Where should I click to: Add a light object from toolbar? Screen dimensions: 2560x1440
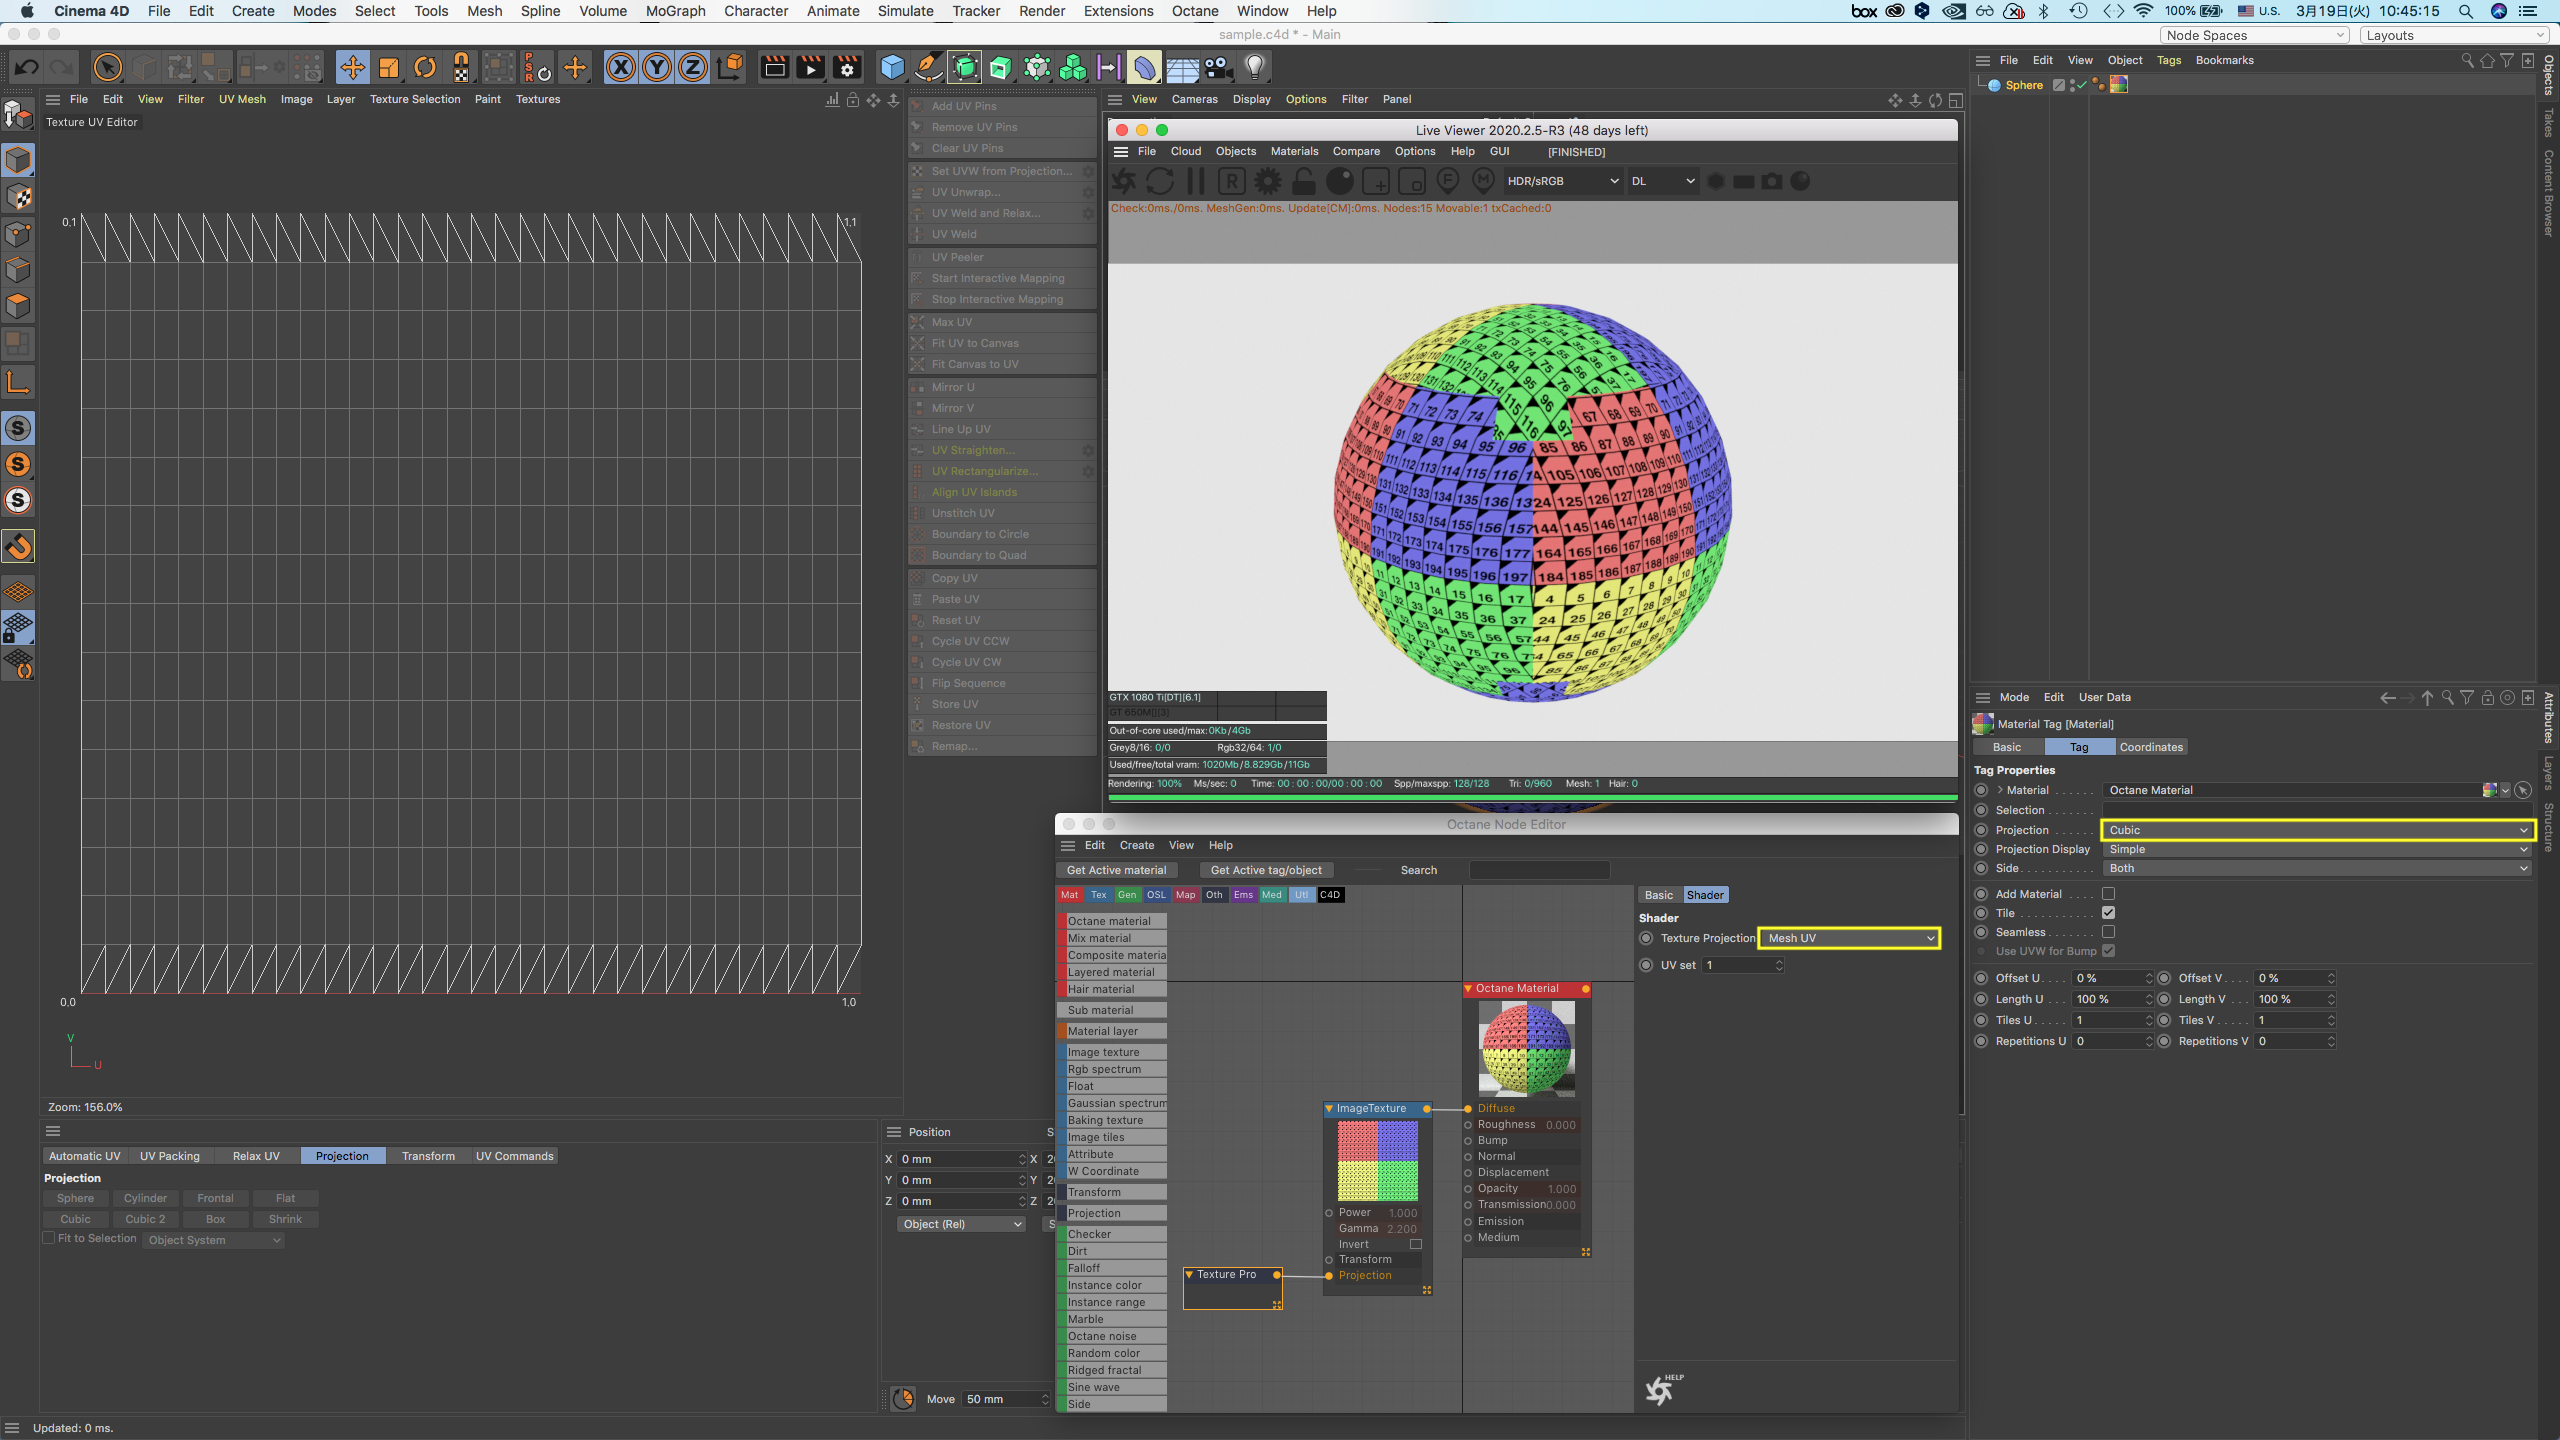(1255, 68)
